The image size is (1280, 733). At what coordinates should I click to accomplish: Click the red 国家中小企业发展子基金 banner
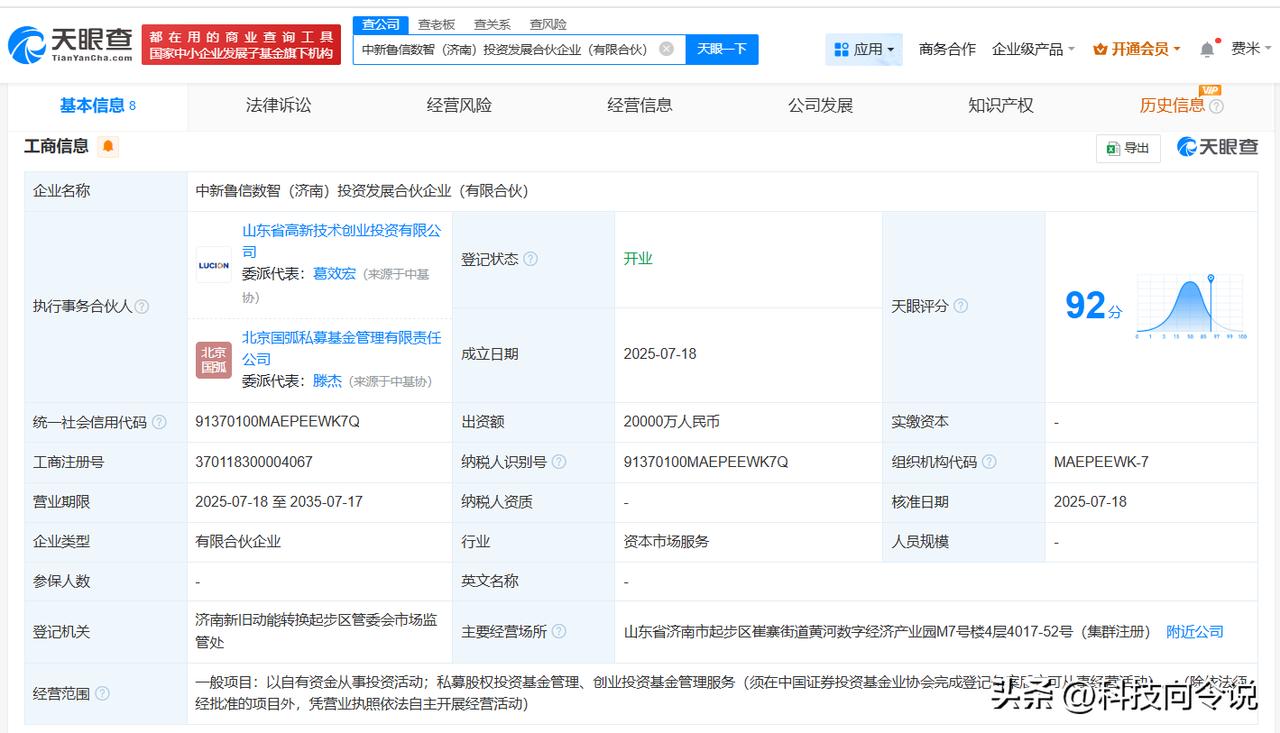pyautogui.click(x=241, y=45)
